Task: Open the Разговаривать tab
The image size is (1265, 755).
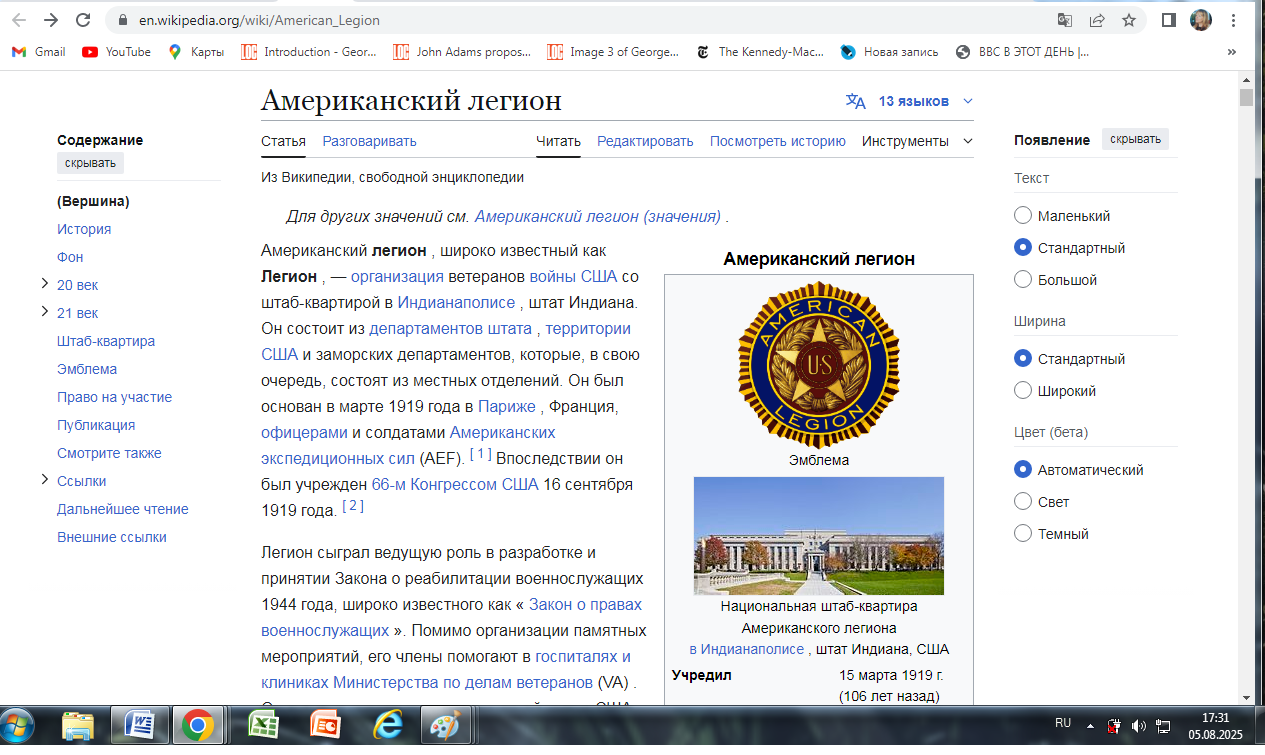Action: coord(369,141)
